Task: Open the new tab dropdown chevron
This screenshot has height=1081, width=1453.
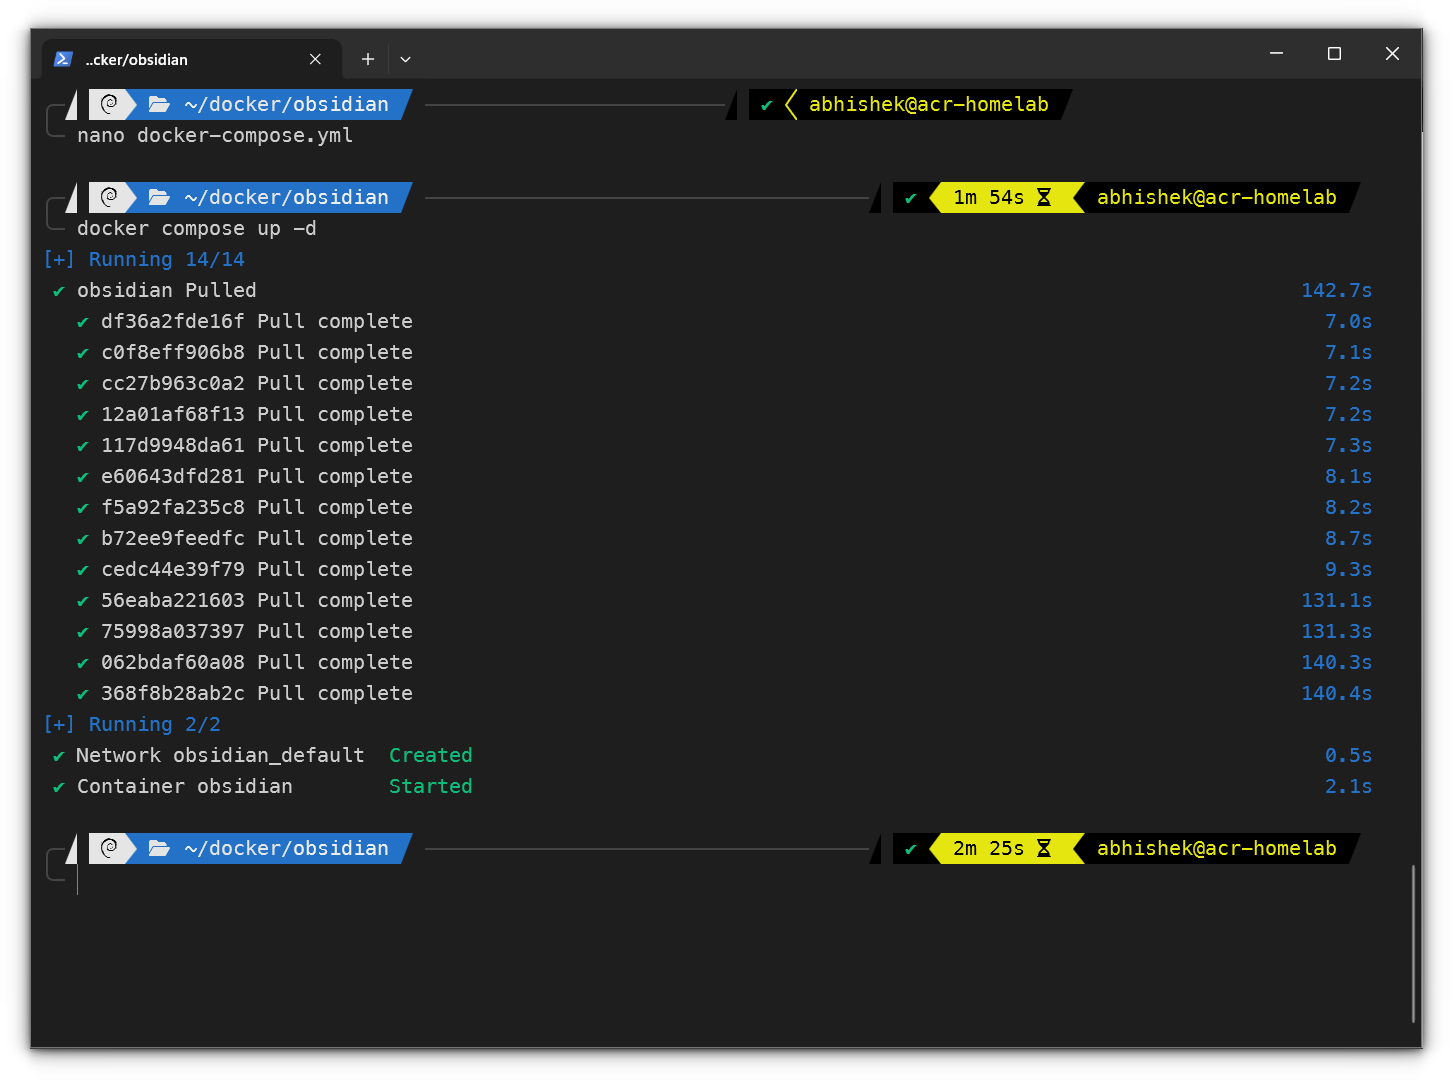Action: [405, 59]
